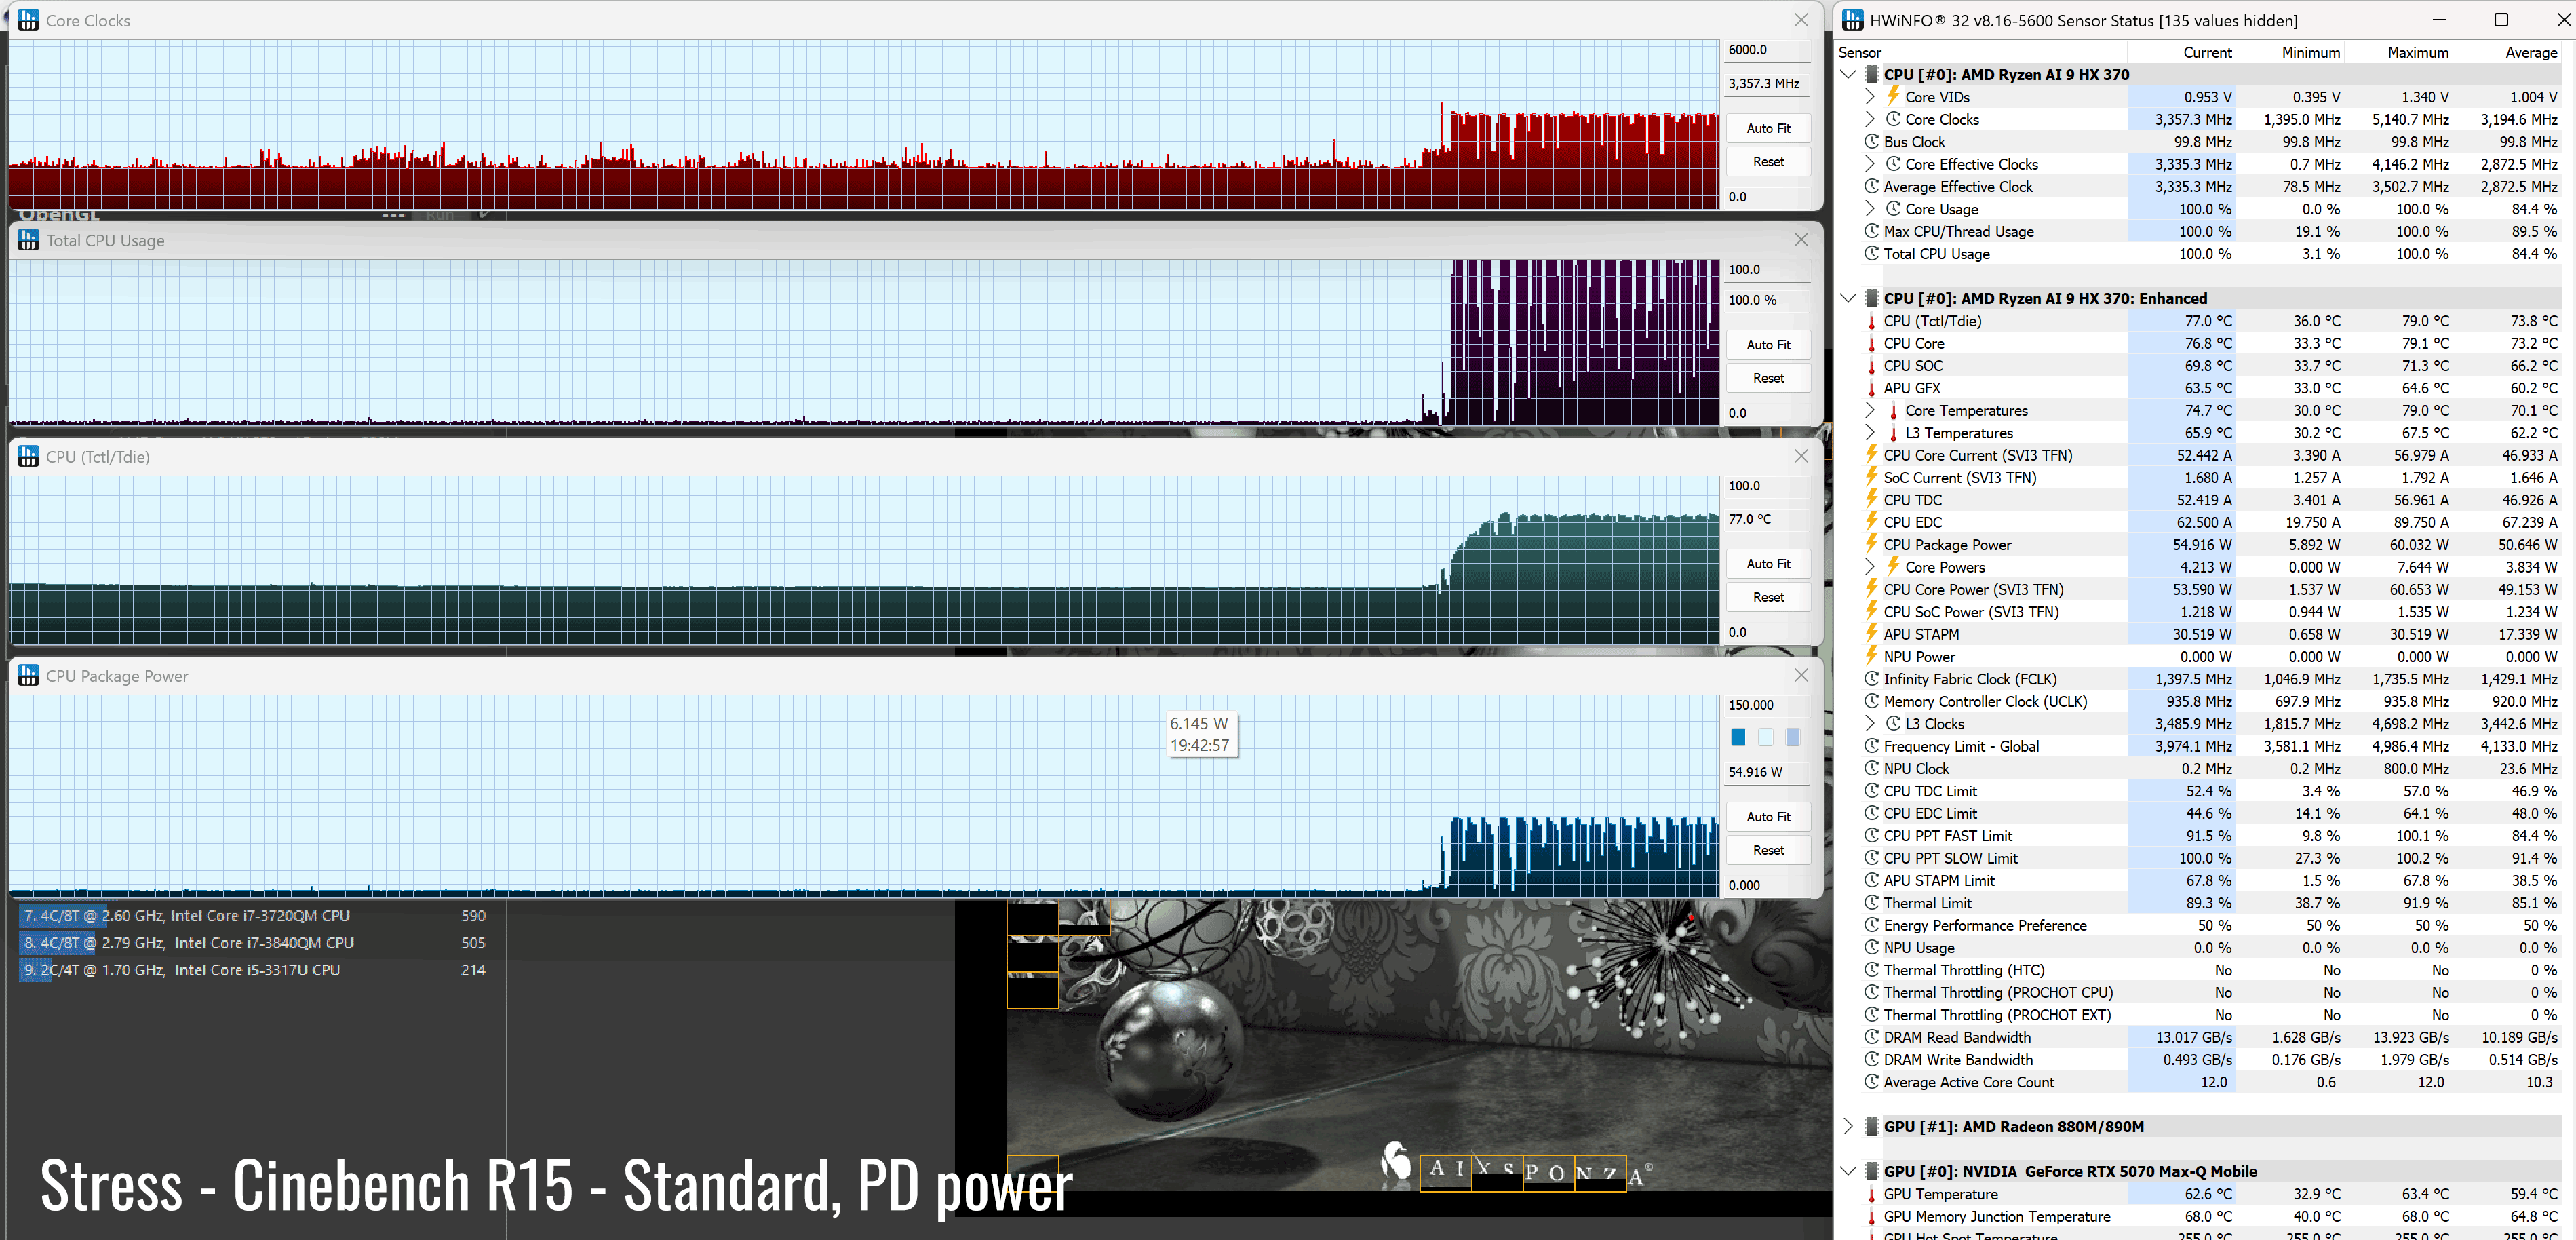The image size is (2576, 1240).
Task: Expand the Core Usage row
Action: (1869, 209)
